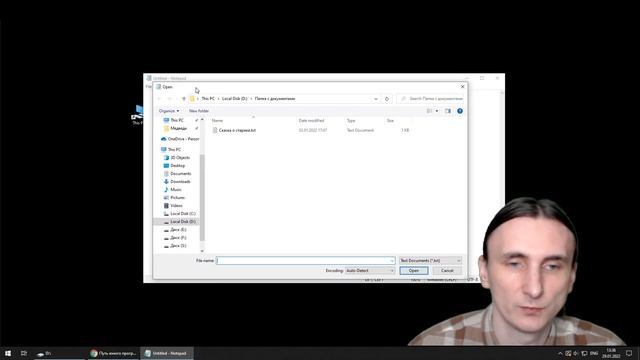Open Music in navigation pane
The height and width of the screenshot is (360, 640).
point(176,190)
